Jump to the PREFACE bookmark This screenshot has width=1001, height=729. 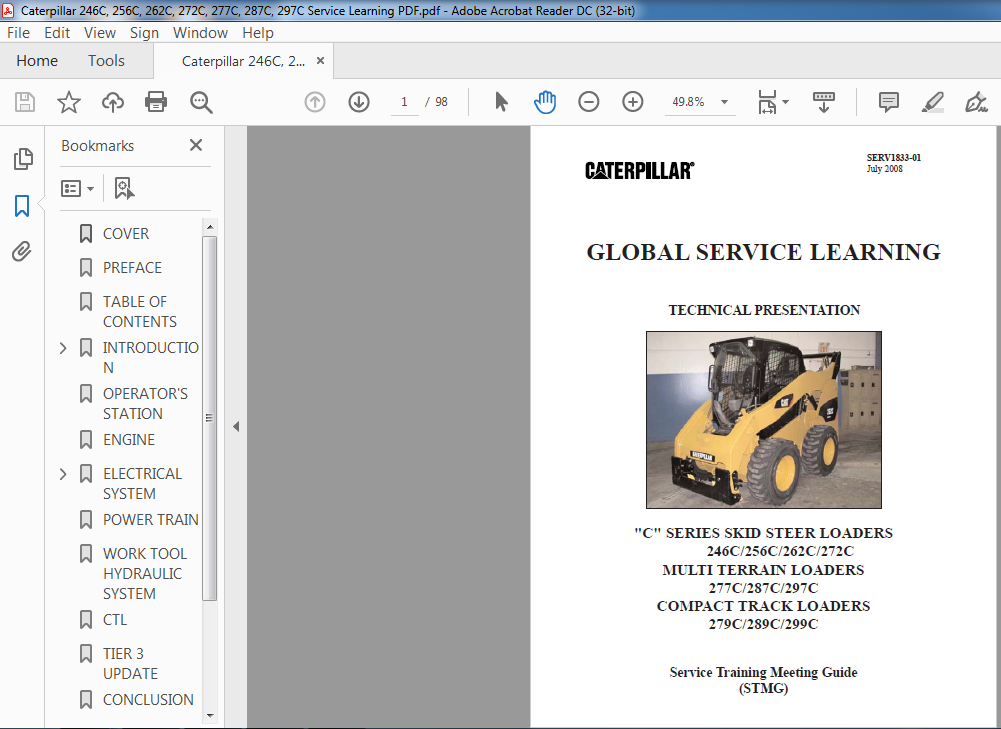click(x=132, y=267)
